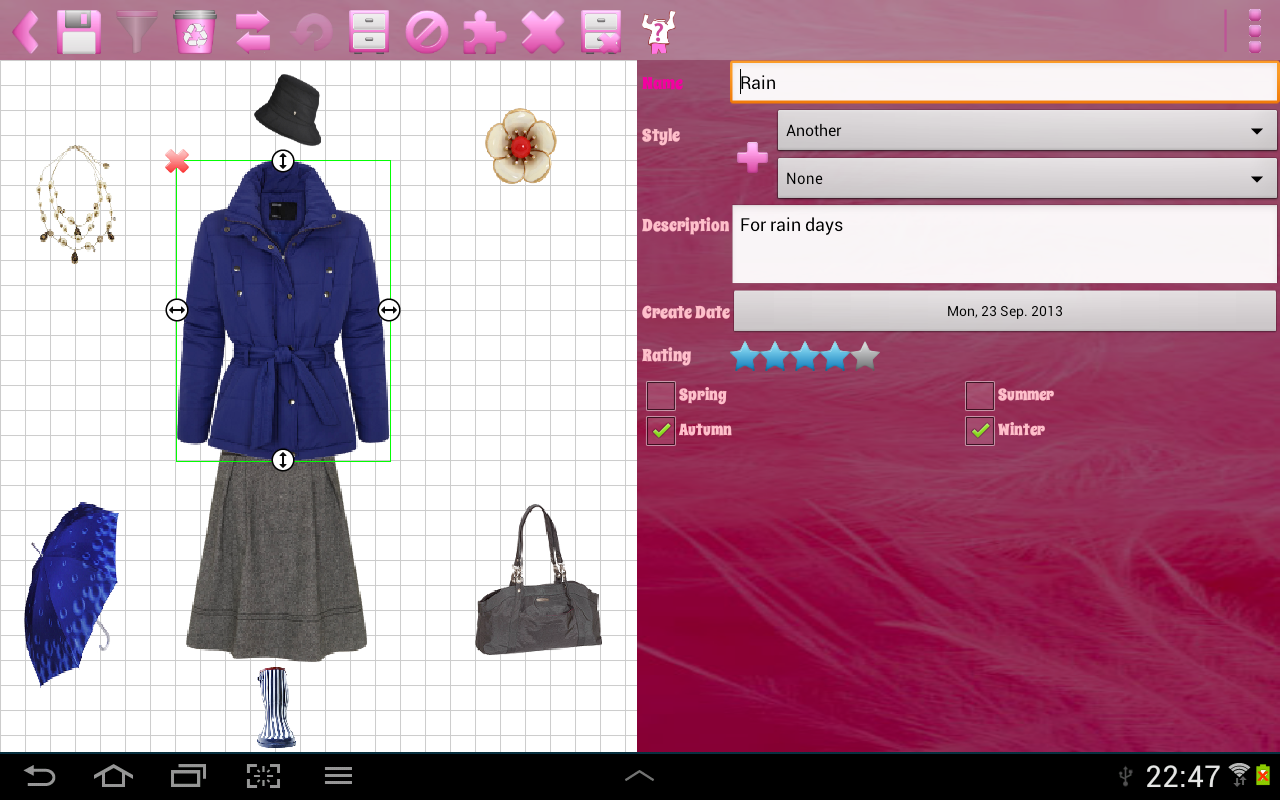
Task: Set rating to five stars
Action: [864, 356]
